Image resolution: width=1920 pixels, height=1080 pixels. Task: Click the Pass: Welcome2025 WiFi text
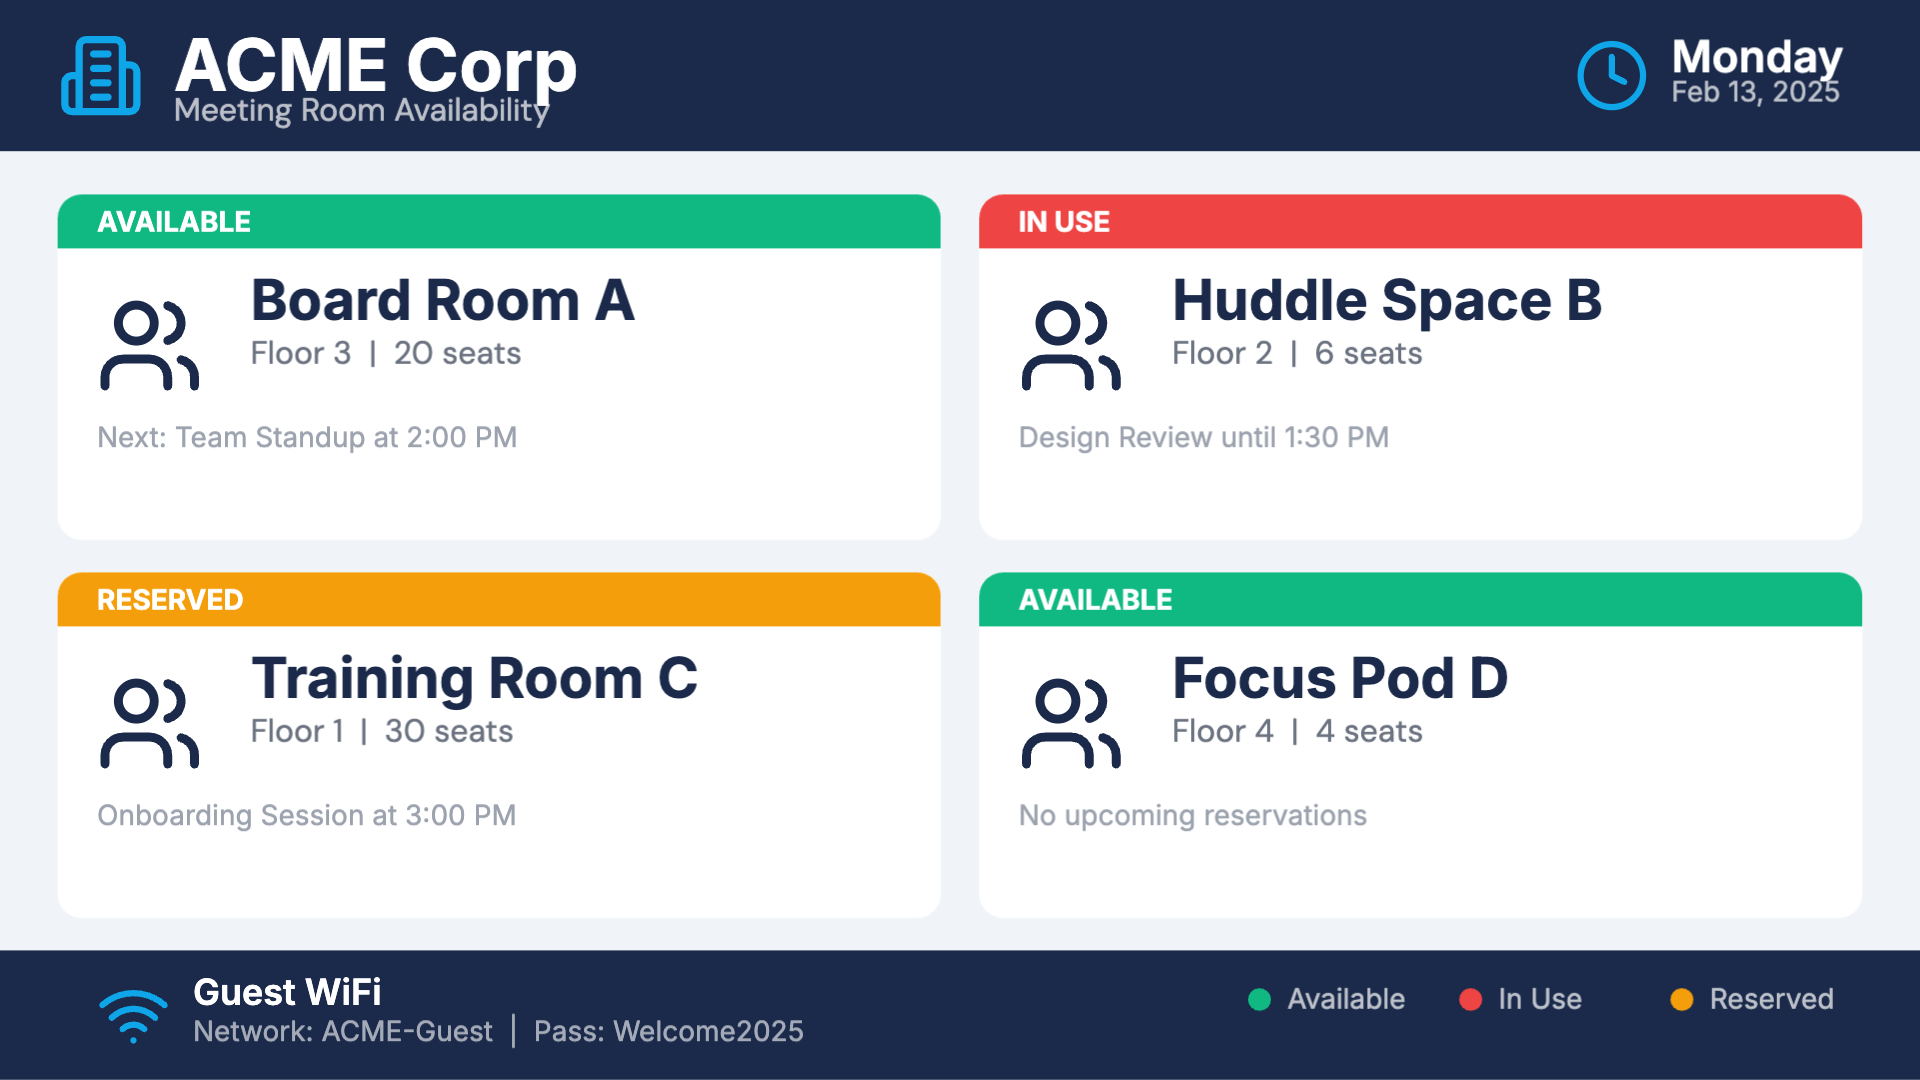point(668,1031)
